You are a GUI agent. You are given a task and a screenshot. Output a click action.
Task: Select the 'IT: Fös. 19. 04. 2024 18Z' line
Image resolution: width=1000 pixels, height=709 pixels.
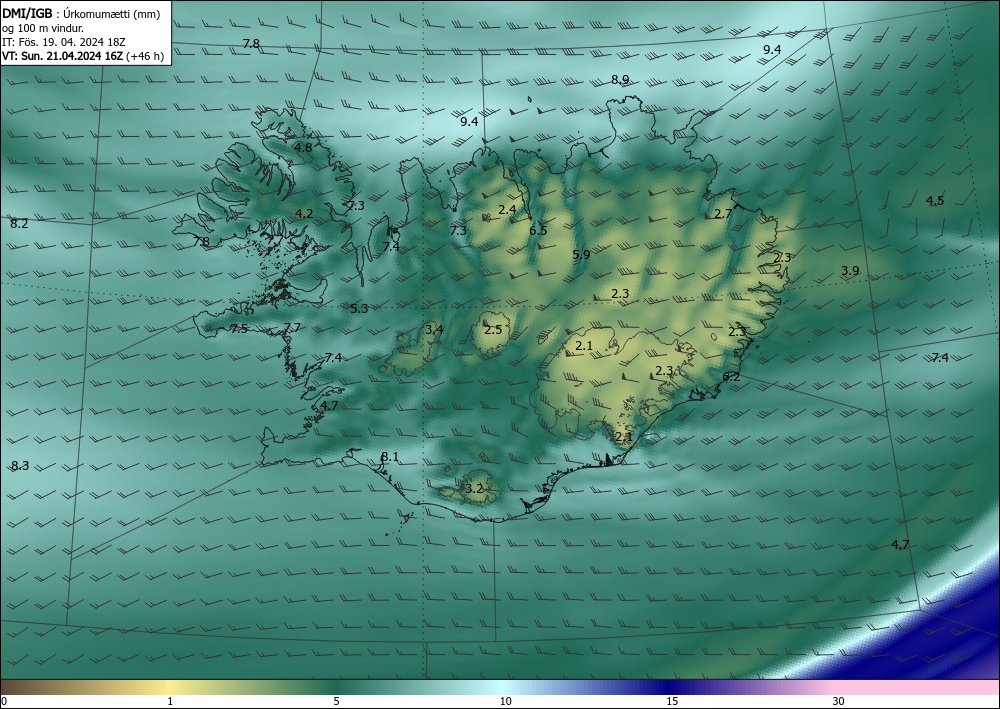coord(63,42)
